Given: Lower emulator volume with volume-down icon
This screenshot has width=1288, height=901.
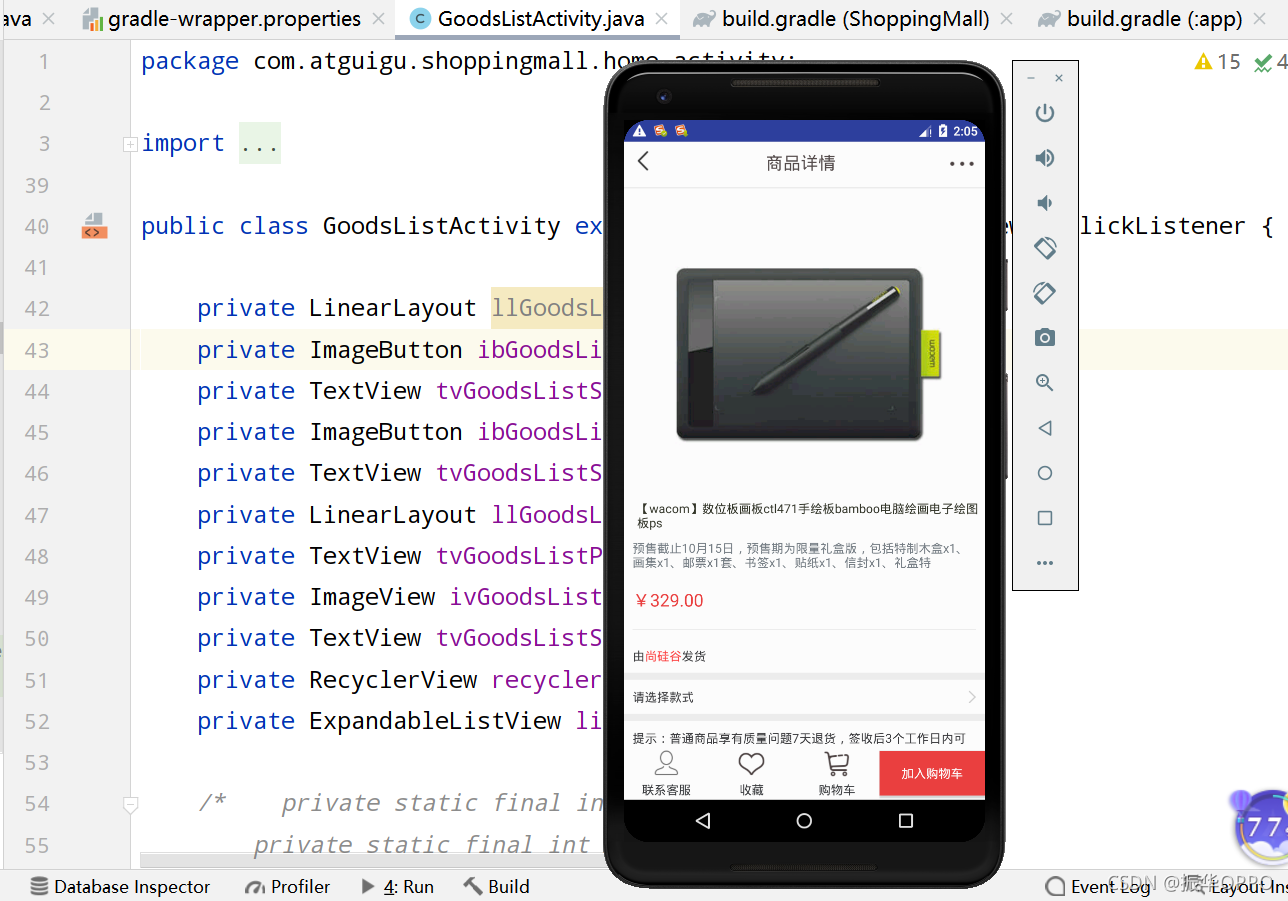Looking at the screenshot, I should tap(1045, 203).
